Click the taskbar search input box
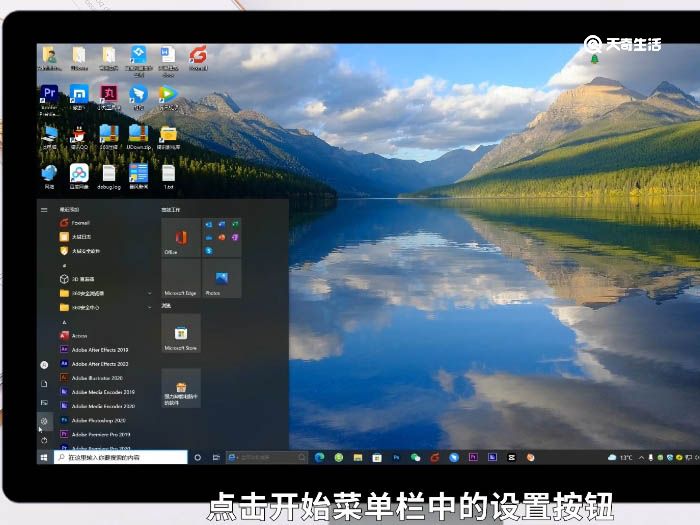 [x=120, y=457]
